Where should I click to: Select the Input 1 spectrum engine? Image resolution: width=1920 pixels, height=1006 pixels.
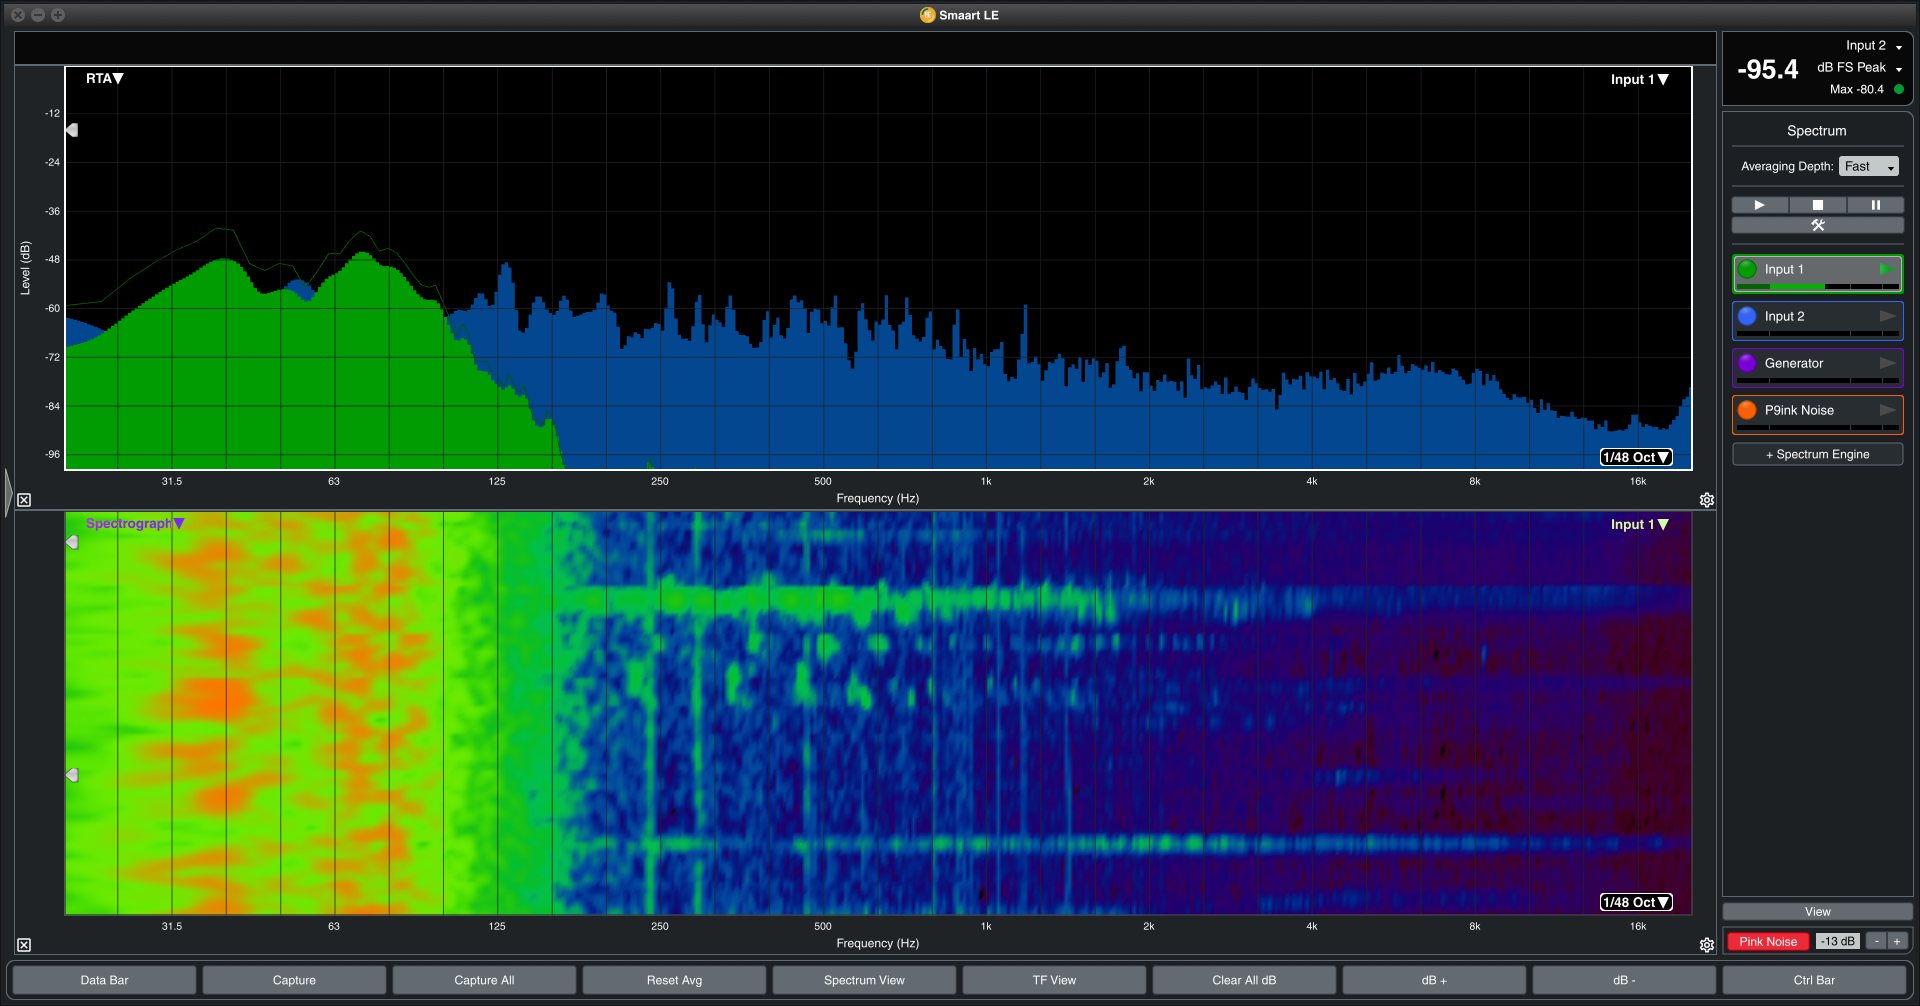click(x=1818, y=273)
